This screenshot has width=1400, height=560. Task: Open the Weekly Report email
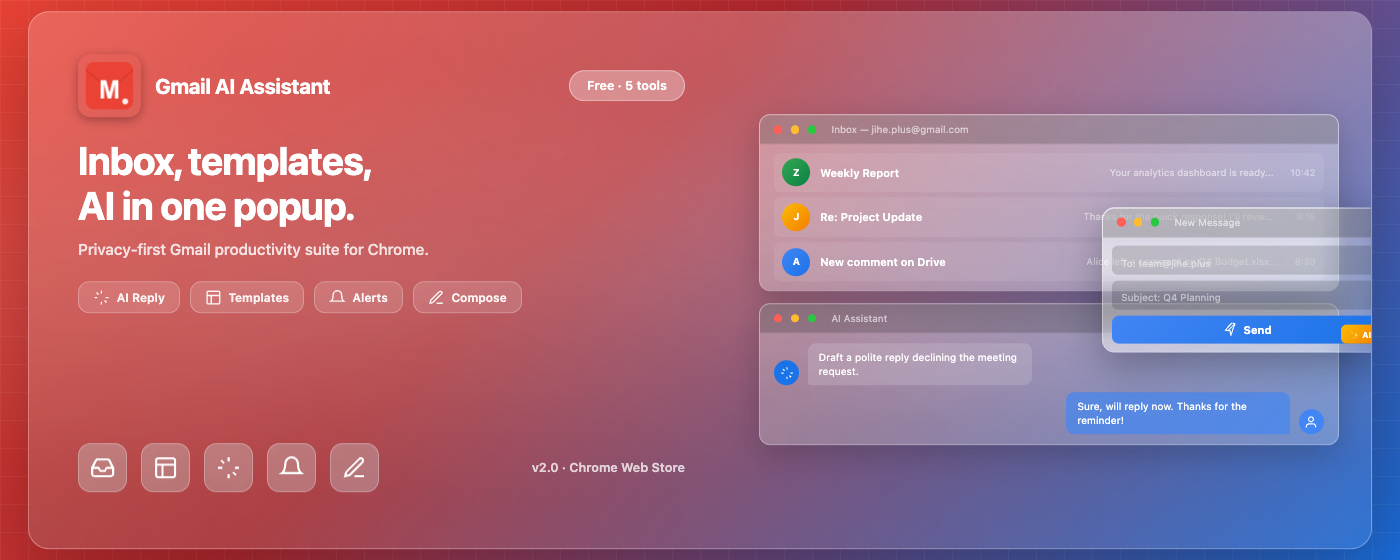tap(1049, 173)
